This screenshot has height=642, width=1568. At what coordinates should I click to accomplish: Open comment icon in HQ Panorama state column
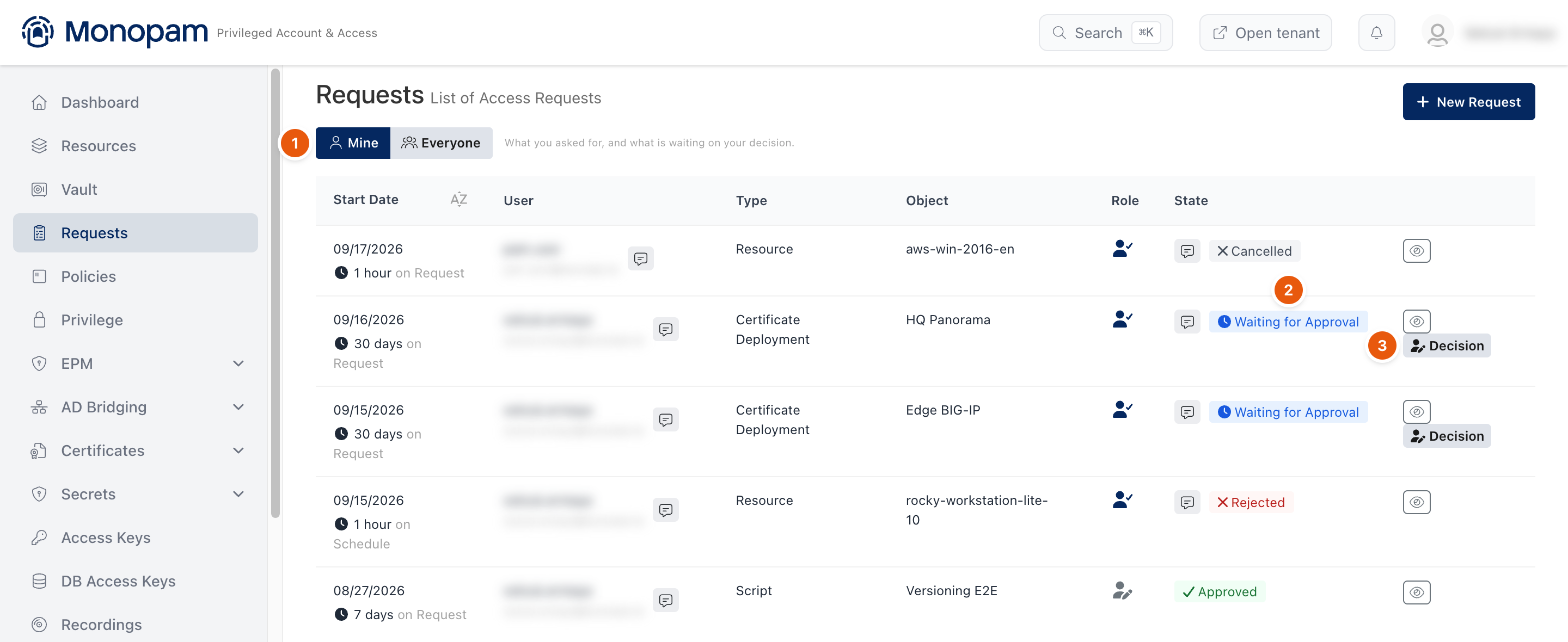1187,322
